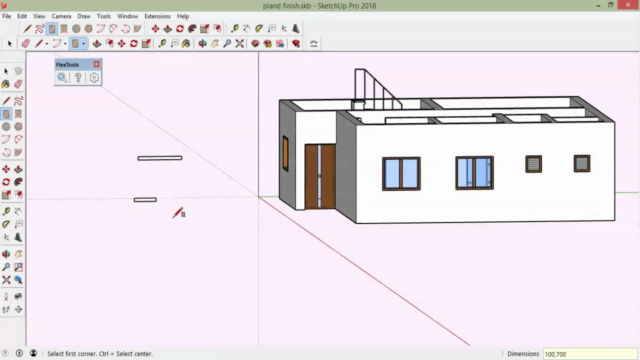640x360 pixels.
Task: Select the Circle tool in top toolbar row
Action: [76, 29]
